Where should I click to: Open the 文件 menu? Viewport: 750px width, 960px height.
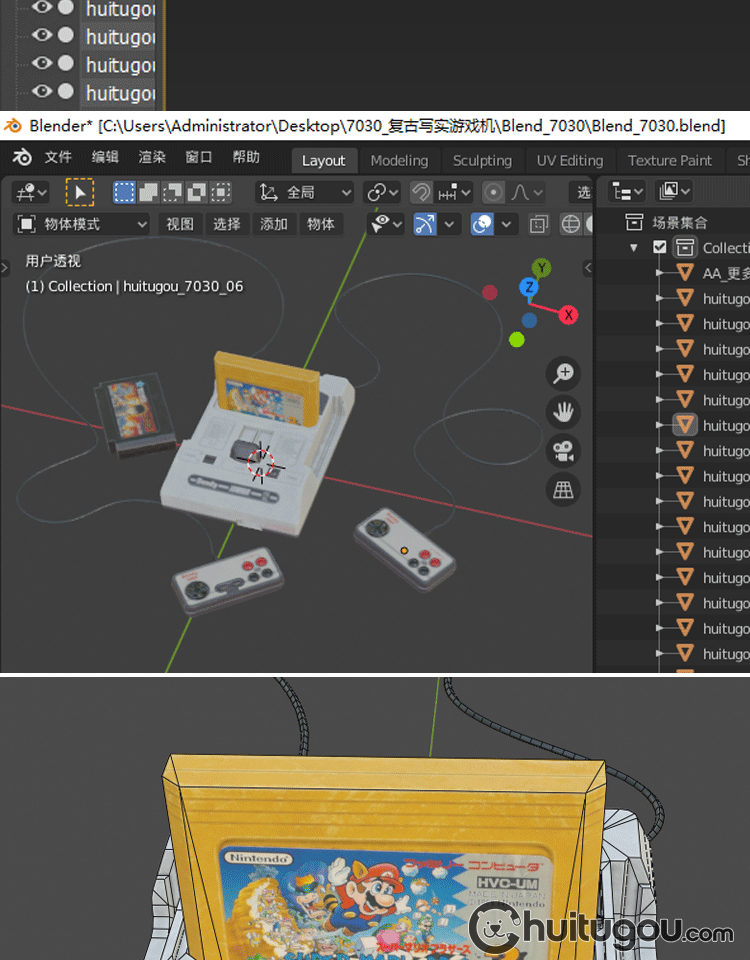coord(58,158)
